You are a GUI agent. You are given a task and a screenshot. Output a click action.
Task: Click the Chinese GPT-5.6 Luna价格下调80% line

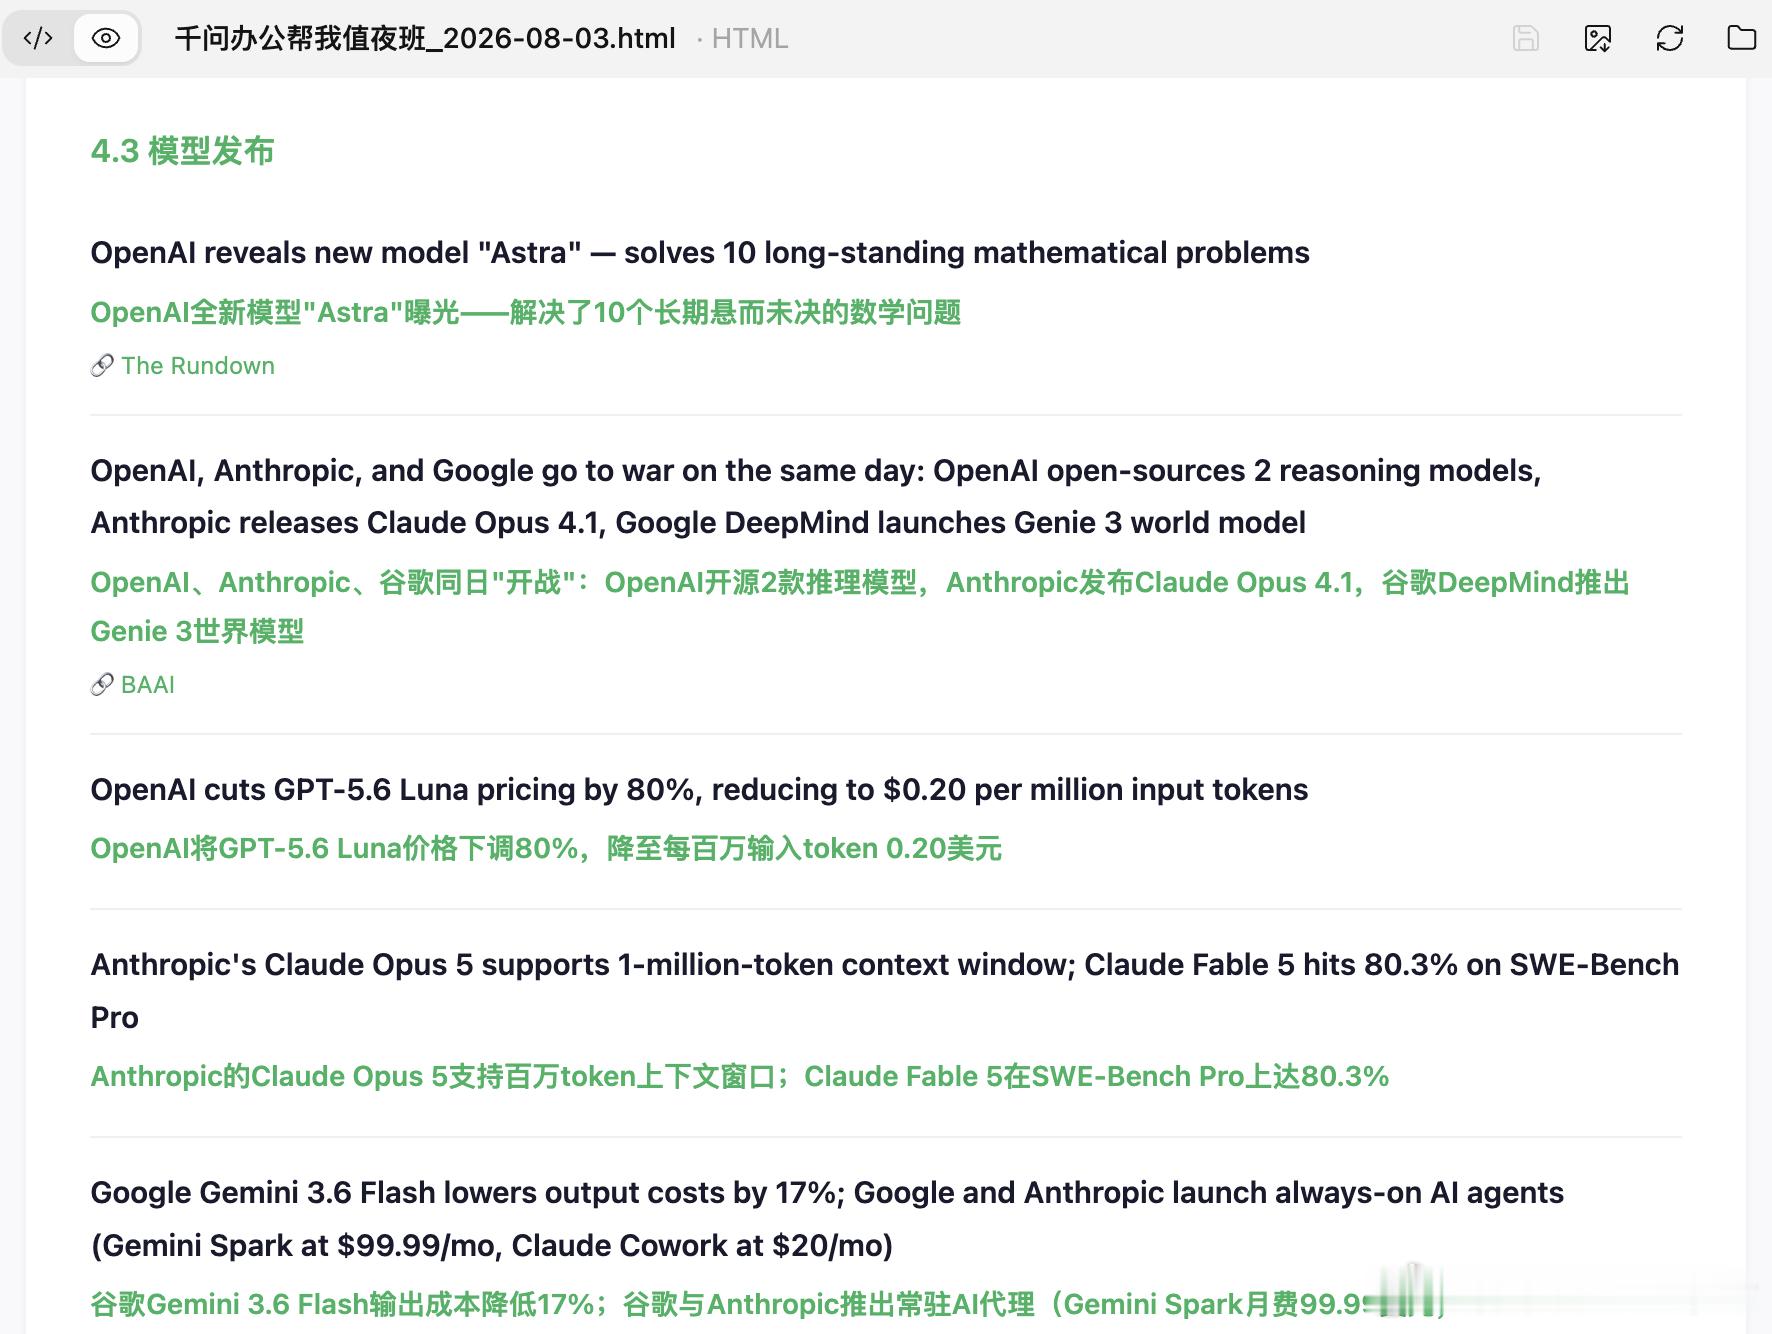[546, 849]
